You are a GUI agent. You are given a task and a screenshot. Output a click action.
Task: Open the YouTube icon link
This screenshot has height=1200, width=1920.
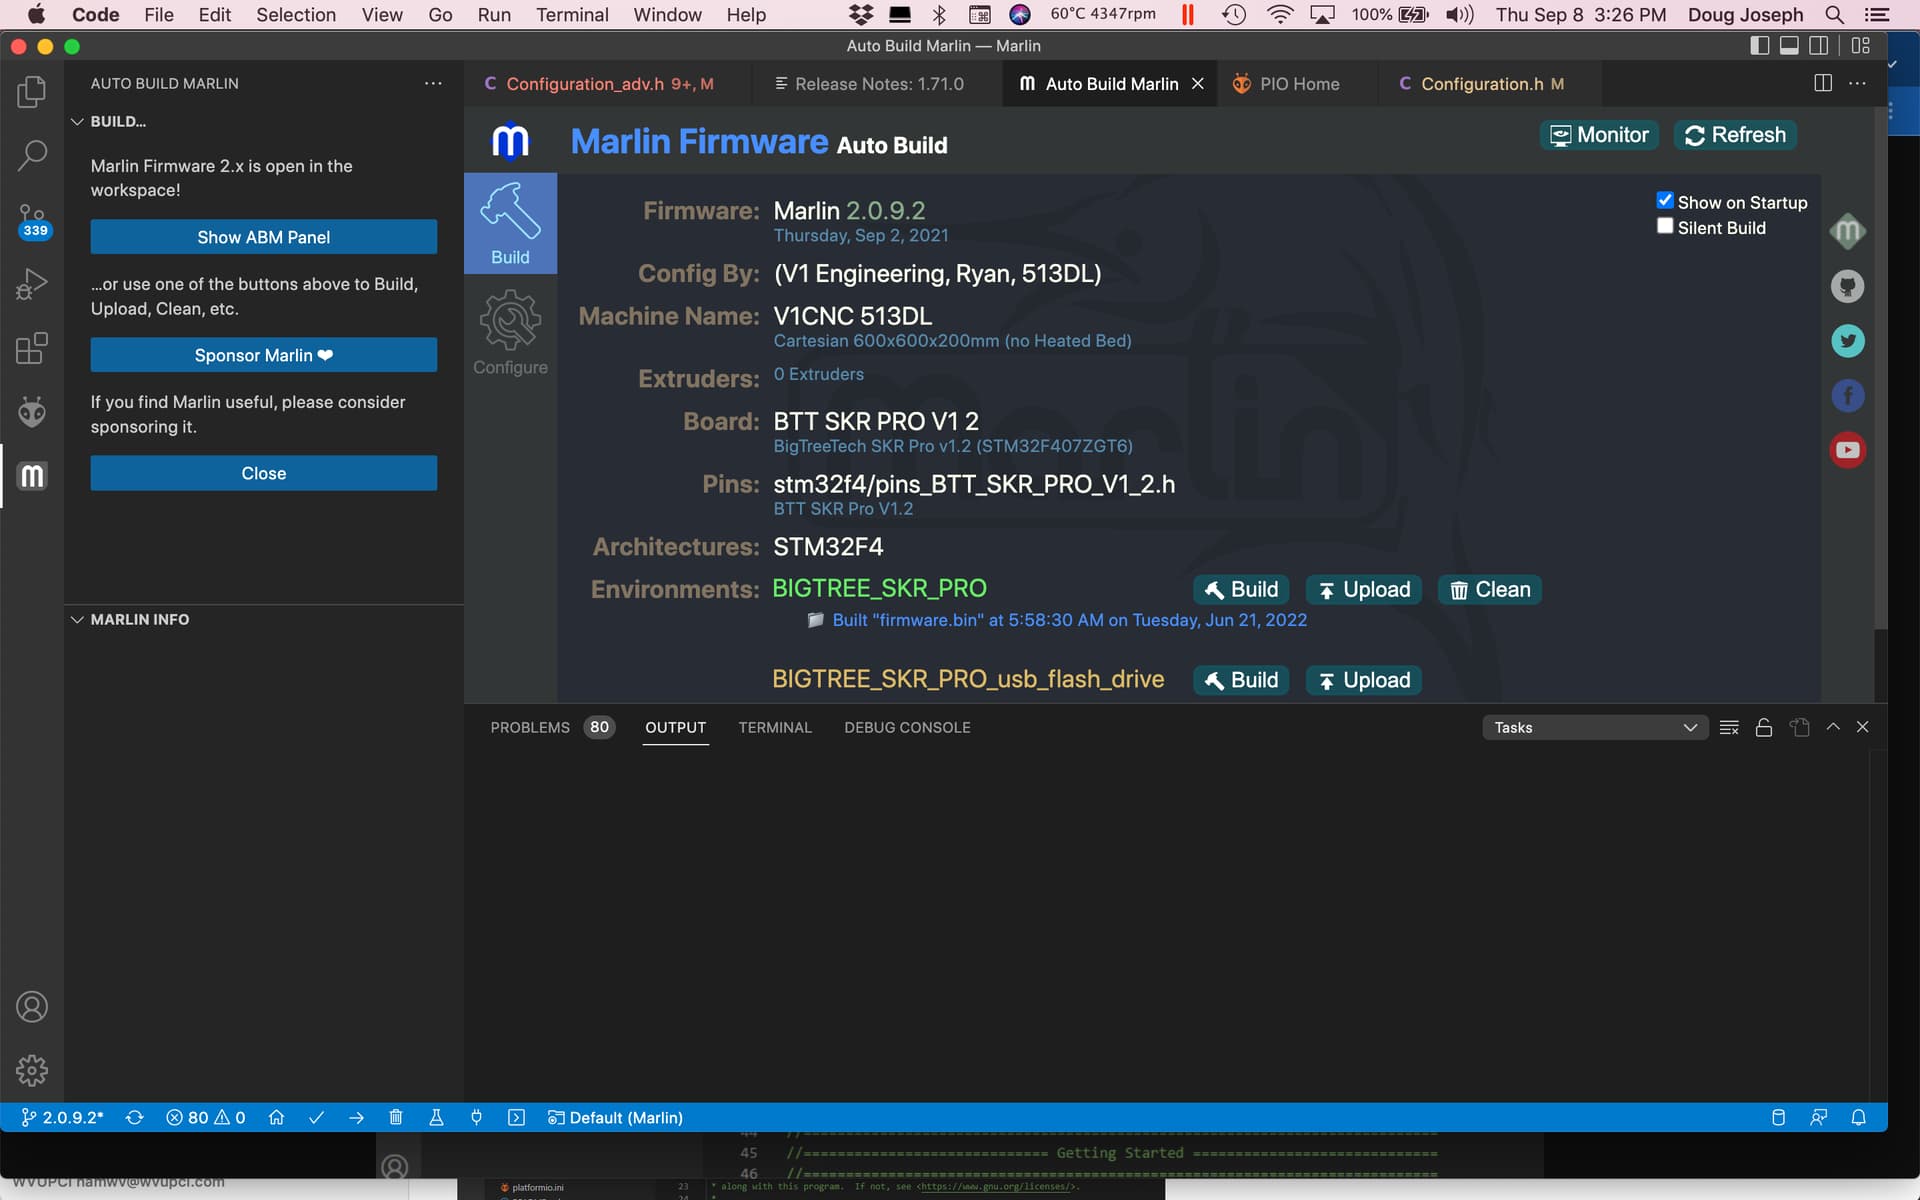pyautogui.click(x=1847, y=450)
